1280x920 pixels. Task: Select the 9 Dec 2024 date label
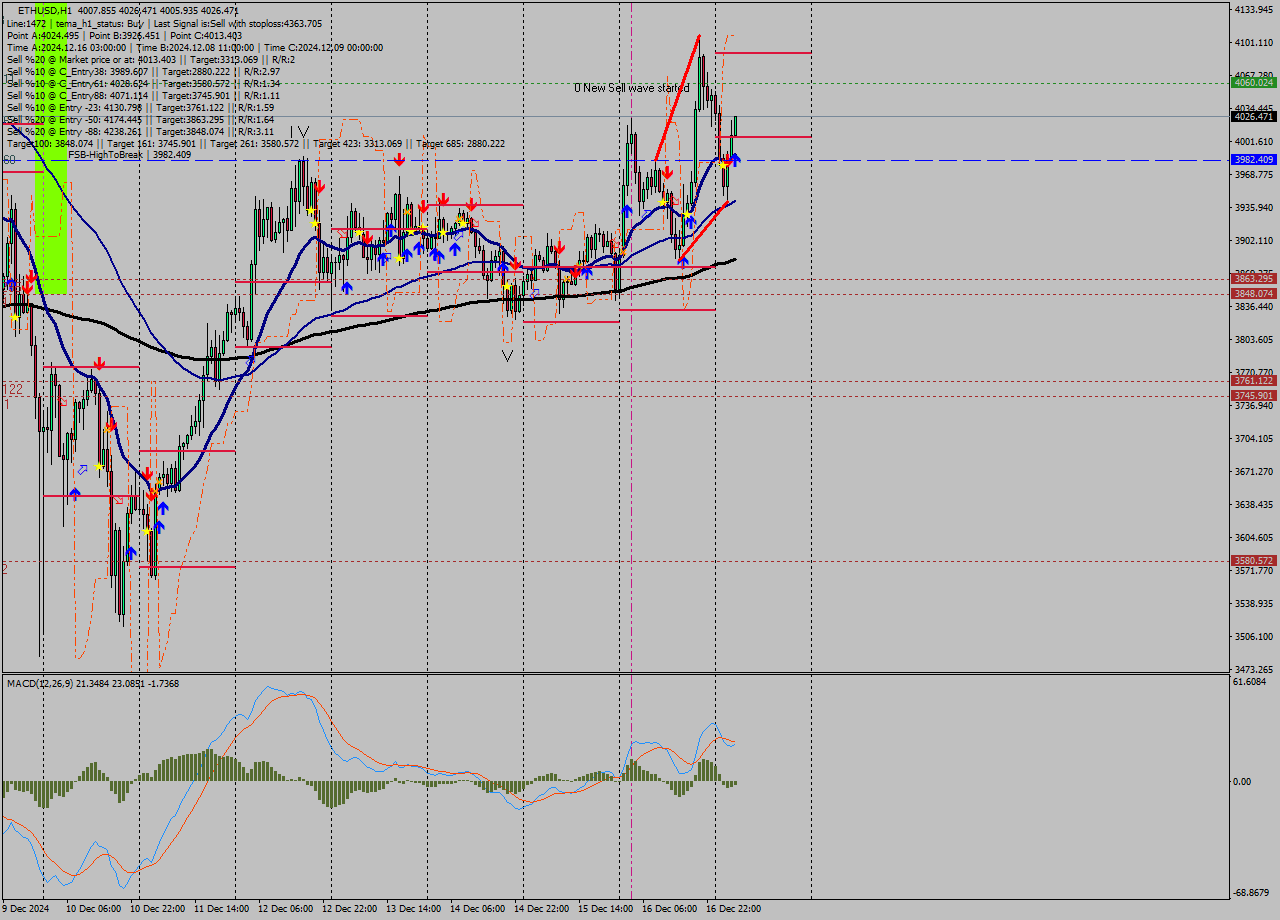click(x=26, y=909)
